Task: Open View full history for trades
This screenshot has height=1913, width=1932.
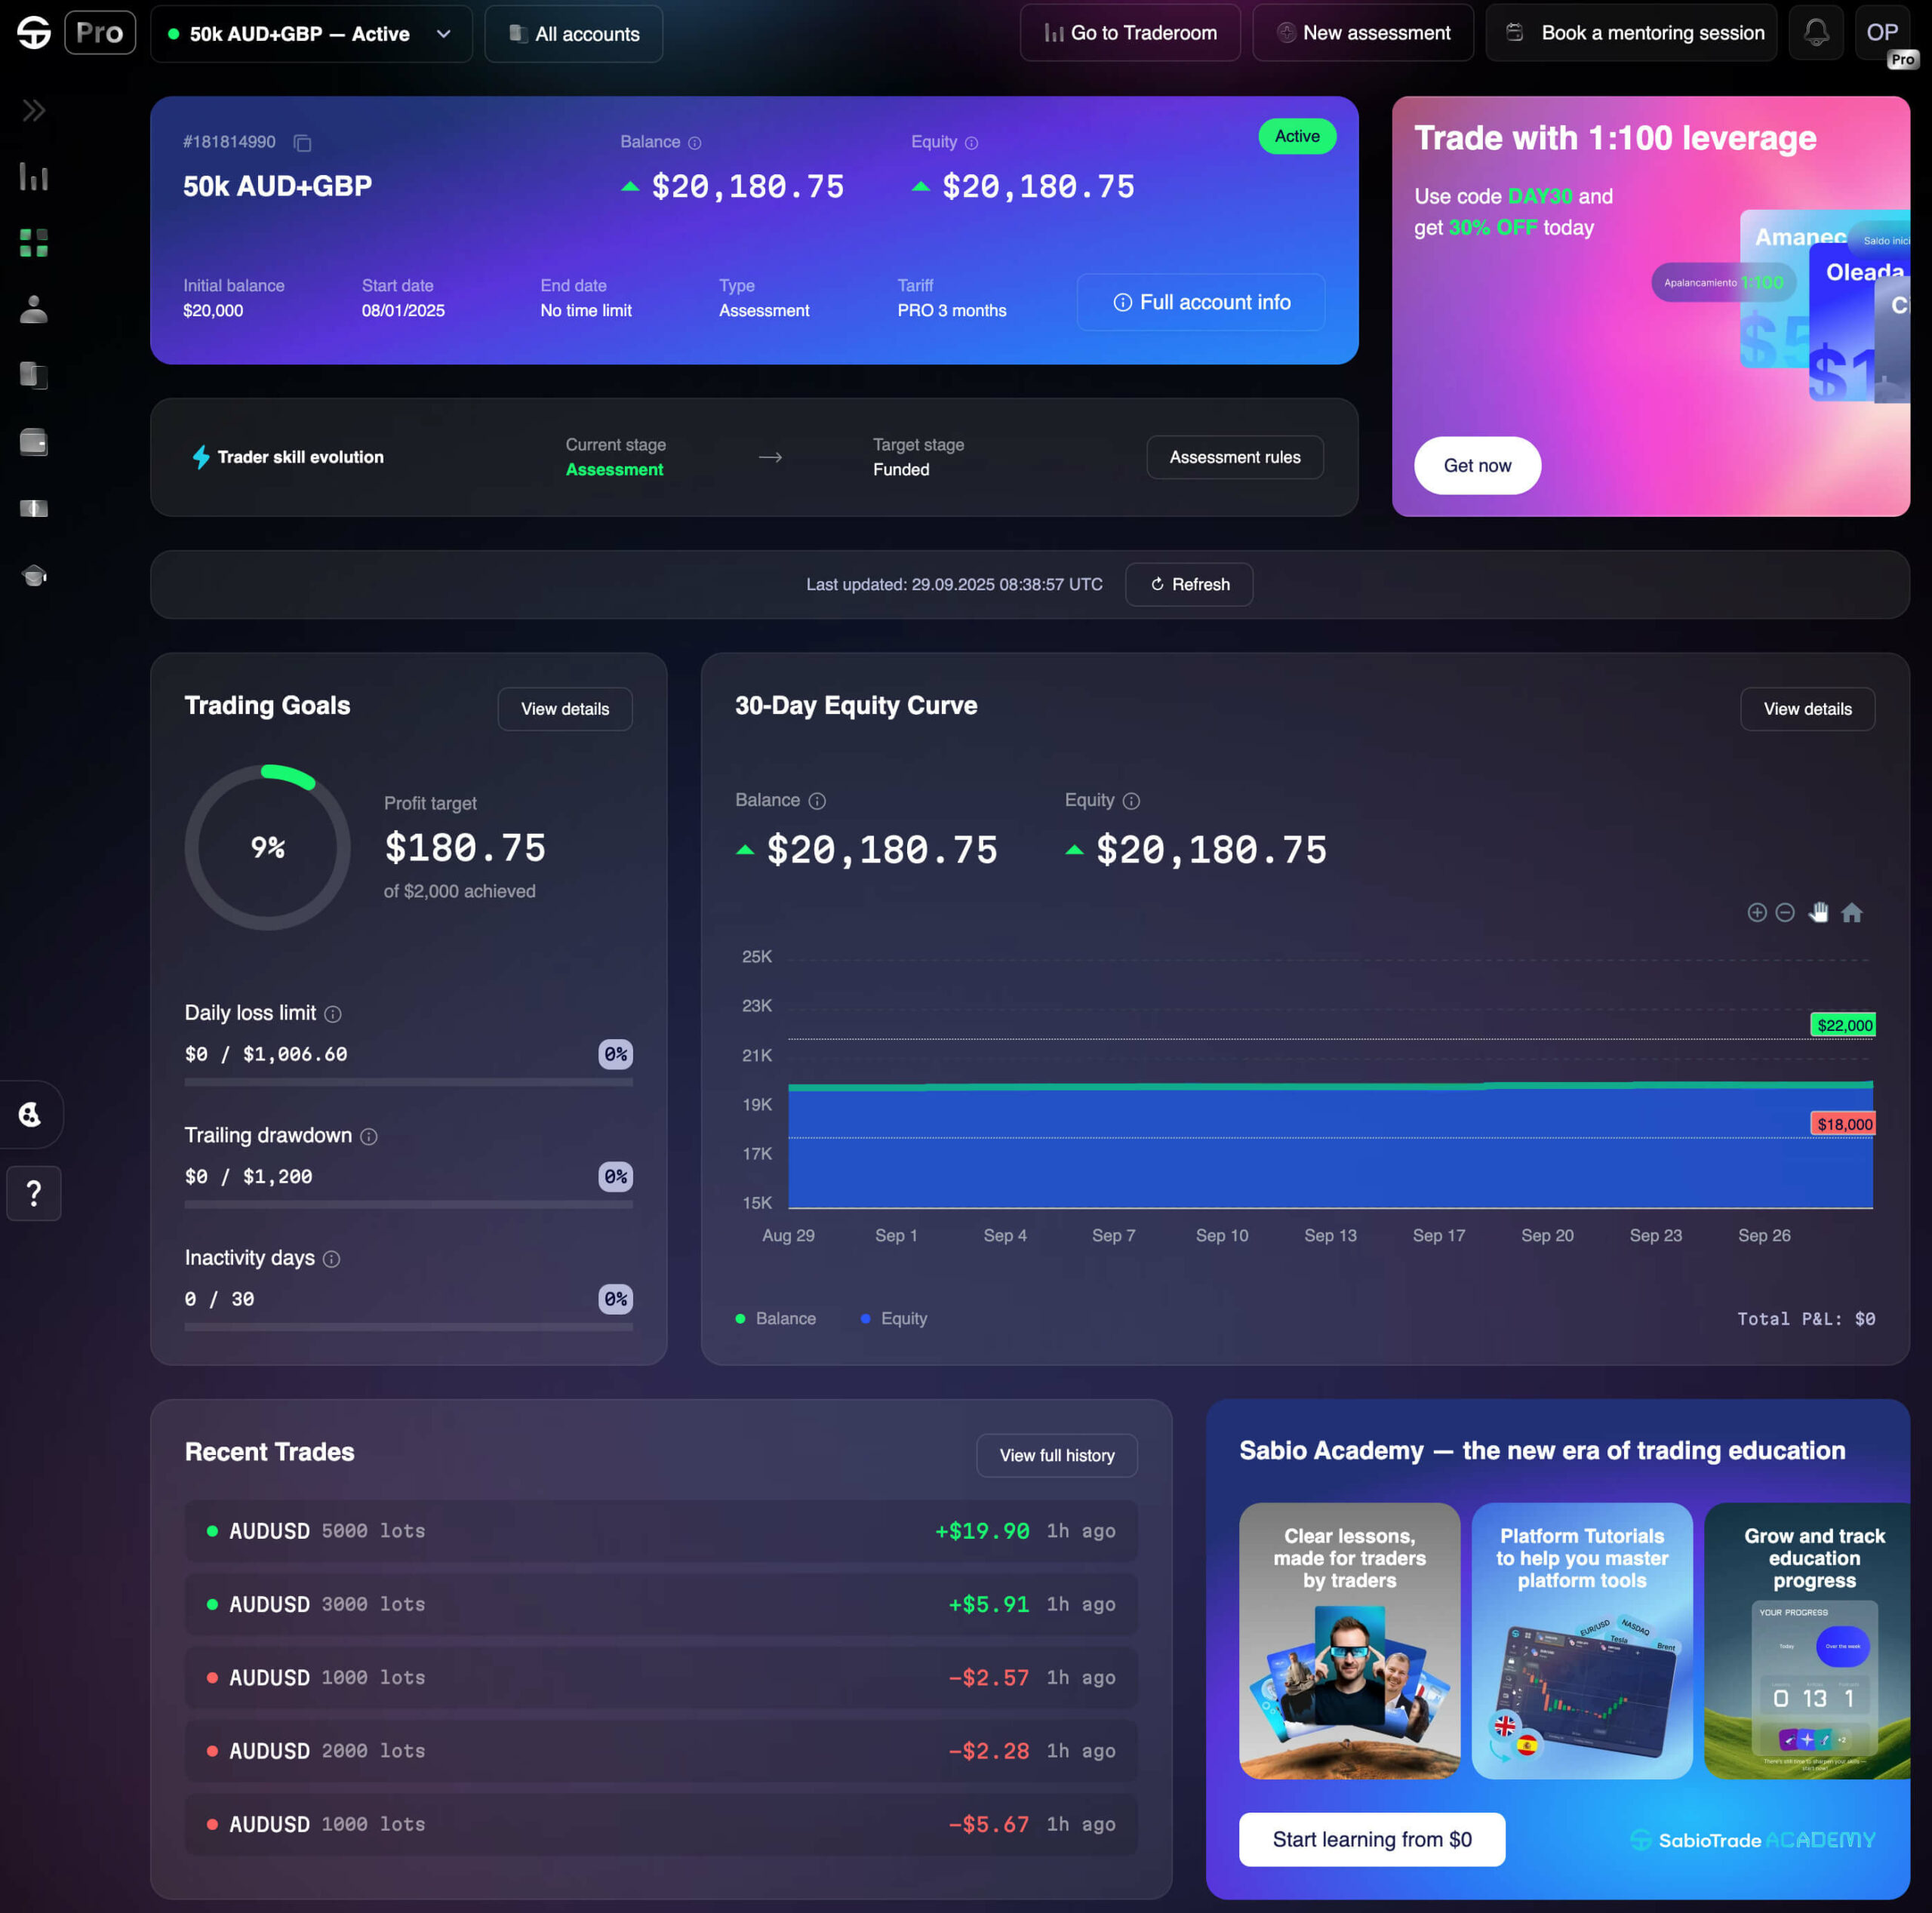Action: coord(1056,1455)
